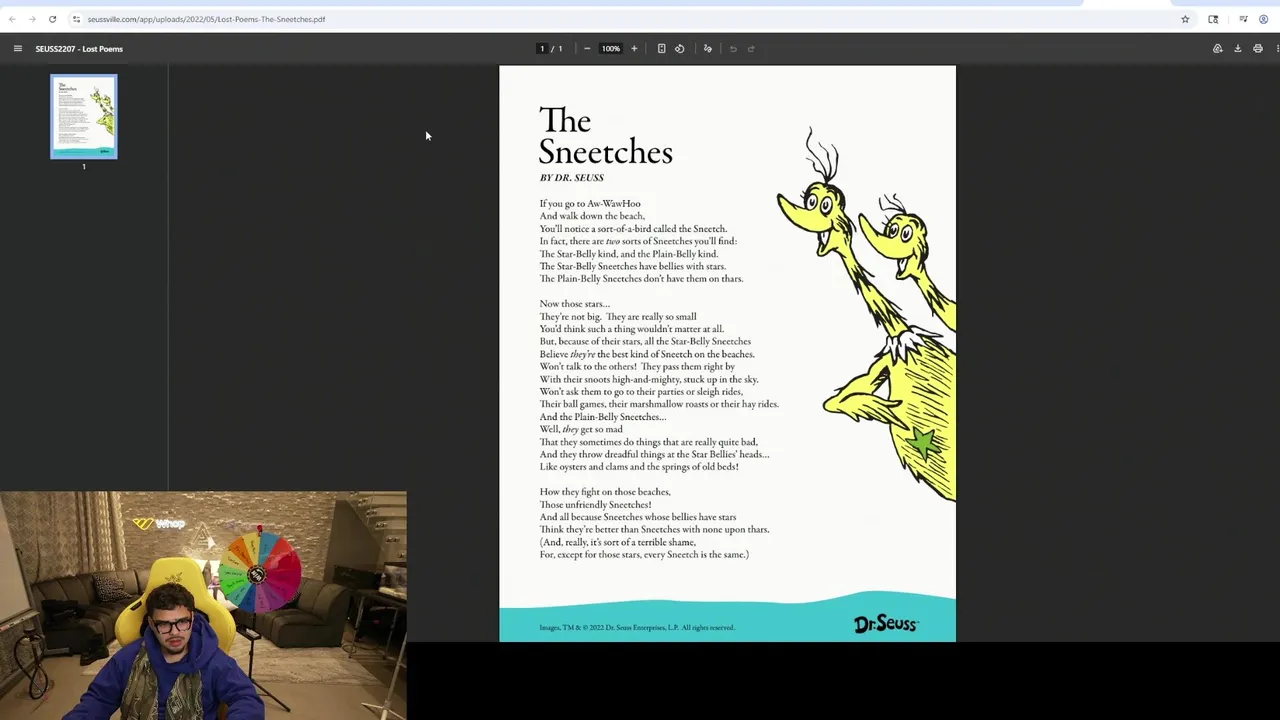Viewport: 1280px width, 720px height.
Task: Click the line 'Now those stars...'
Action: click(x=575, y=304)
